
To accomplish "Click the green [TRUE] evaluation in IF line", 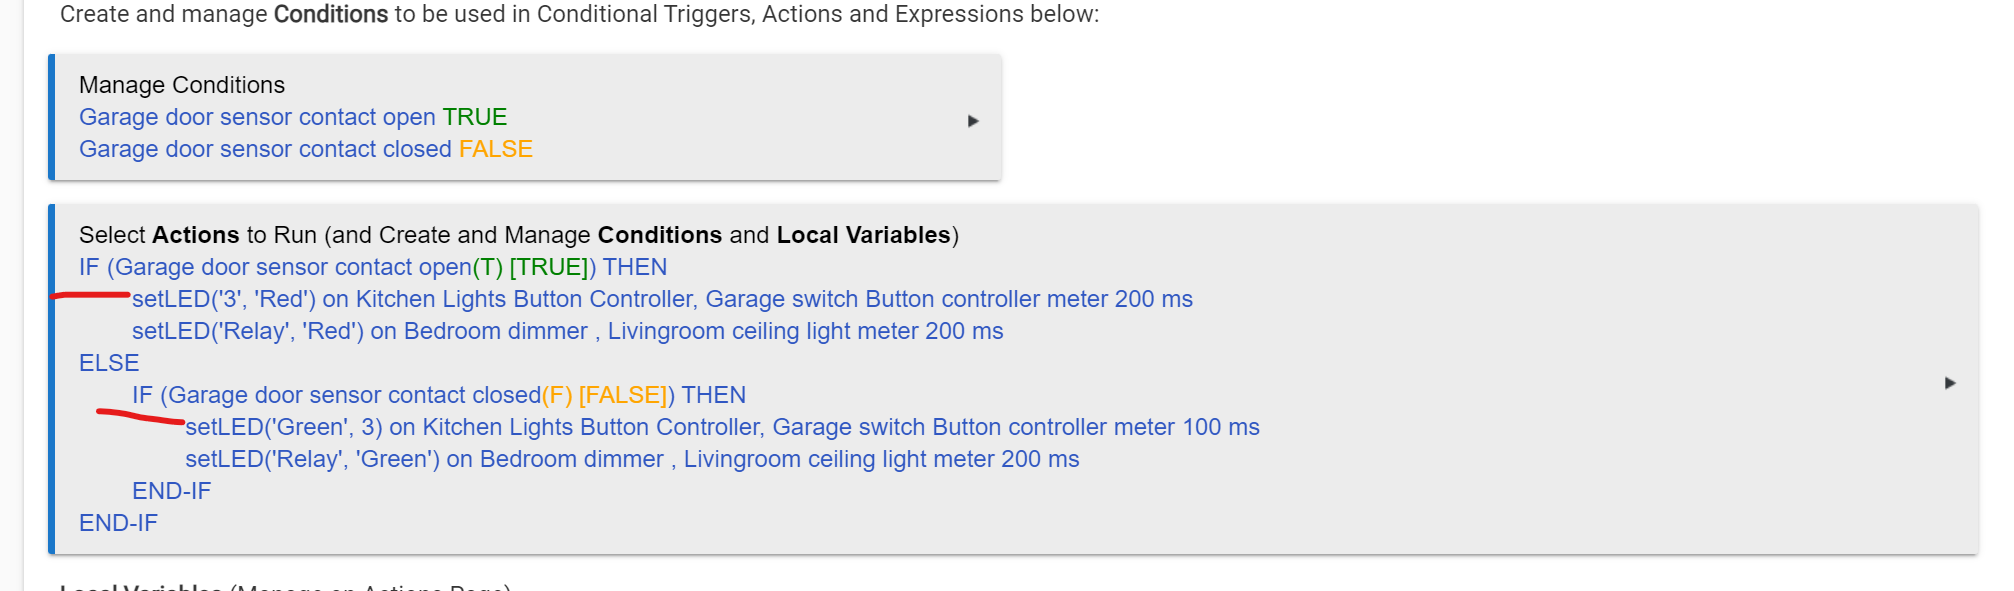I will click(549, 267).
